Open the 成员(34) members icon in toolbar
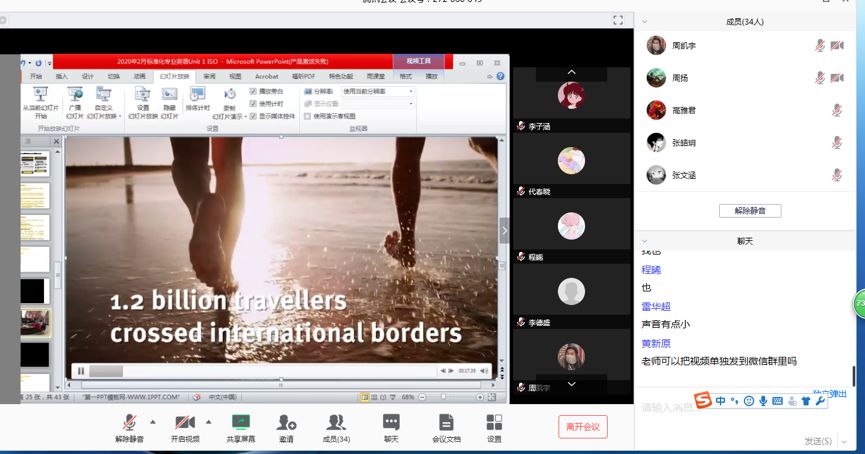 click(x=336, y=422)
